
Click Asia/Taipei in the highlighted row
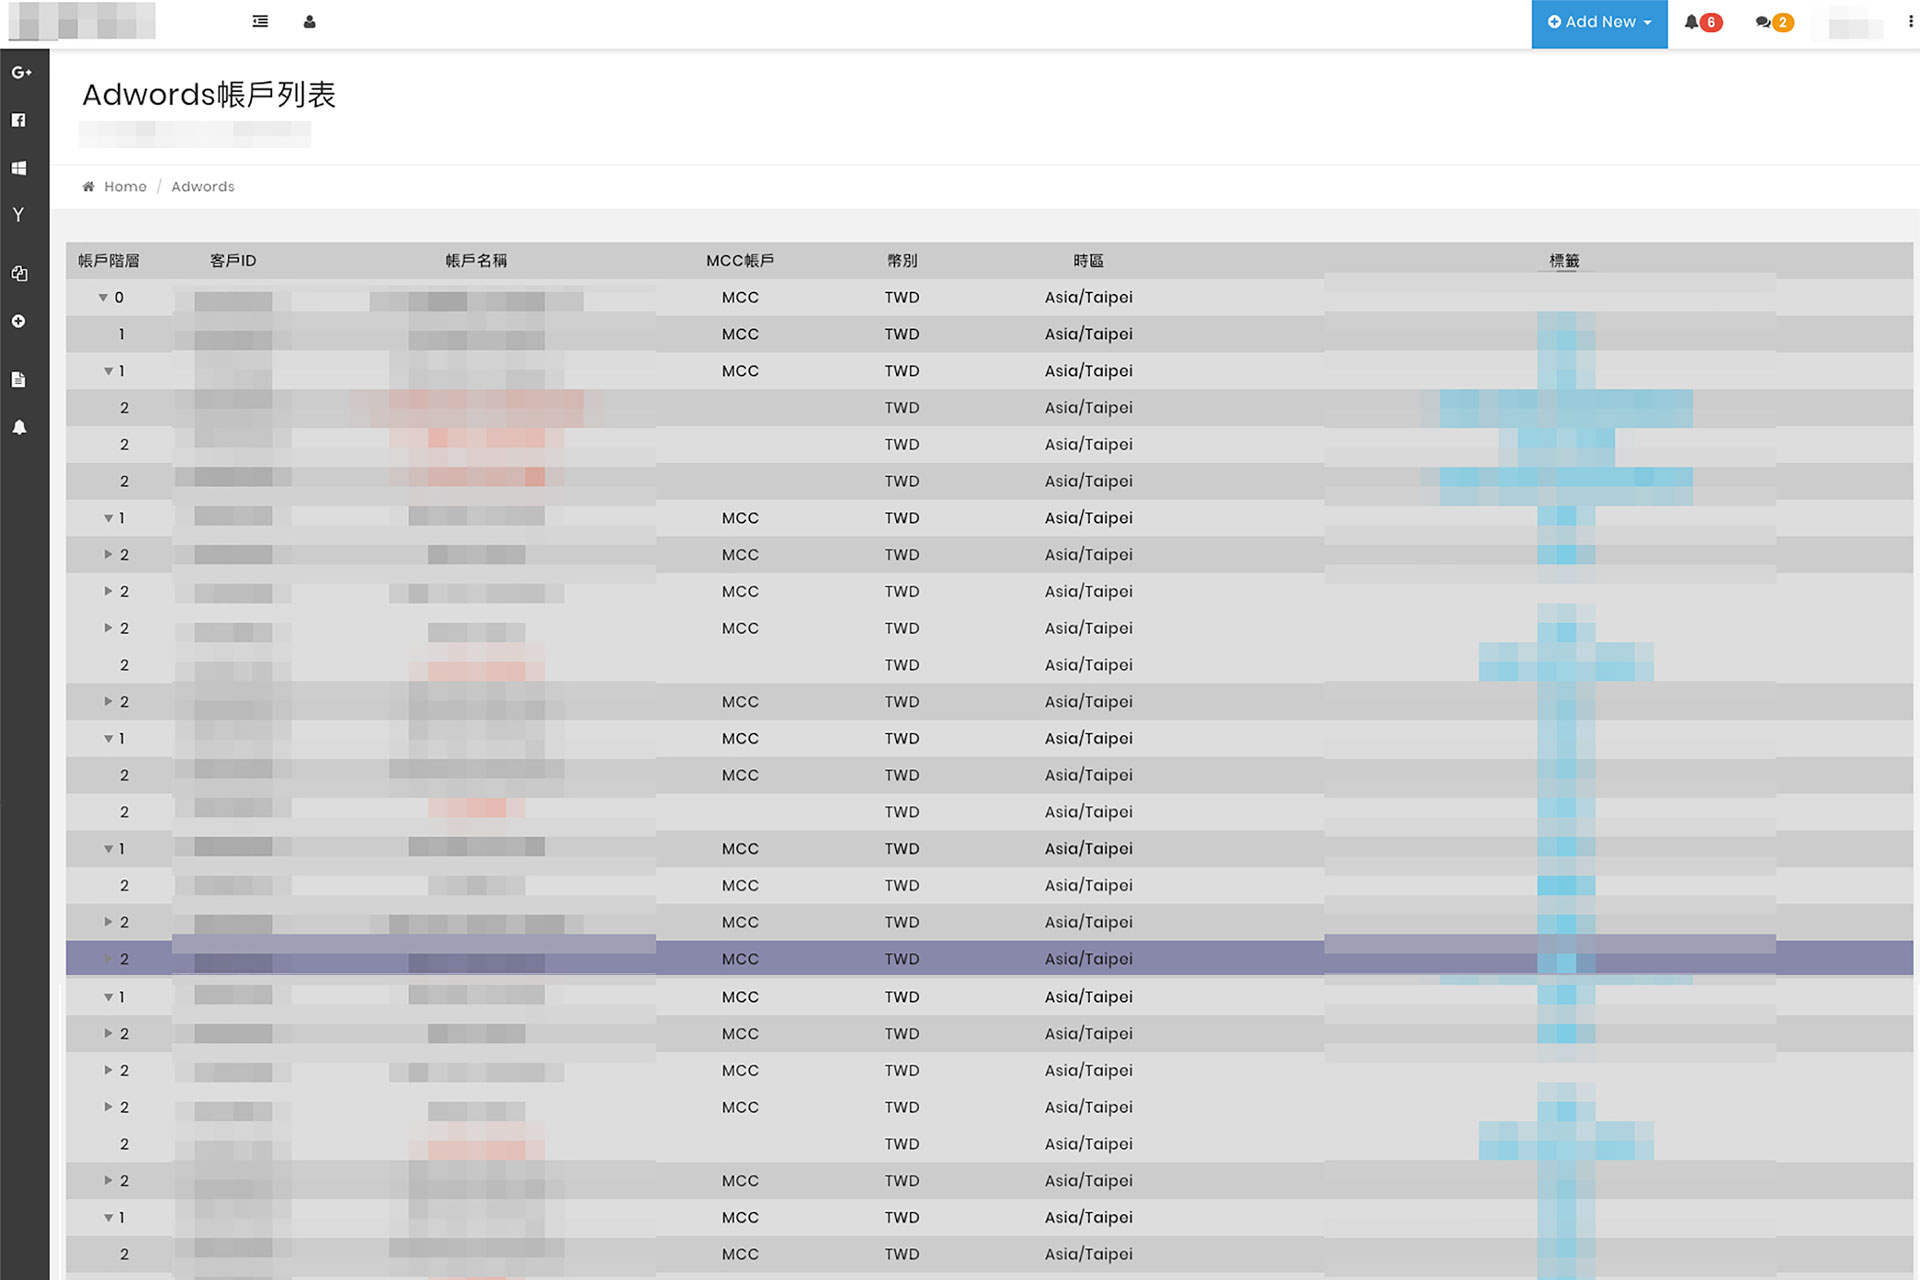pyautogui.click(x=1089, y=959)
